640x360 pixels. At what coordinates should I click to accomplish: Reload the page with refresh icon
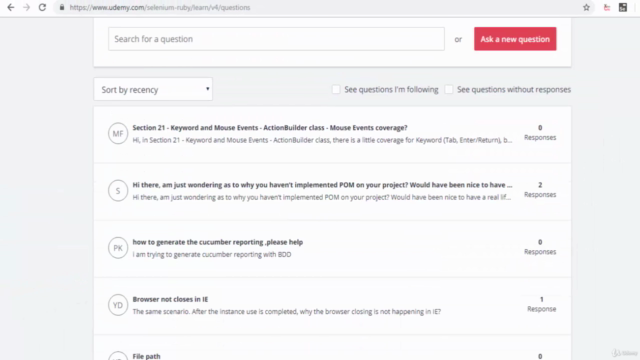(42, 7)
